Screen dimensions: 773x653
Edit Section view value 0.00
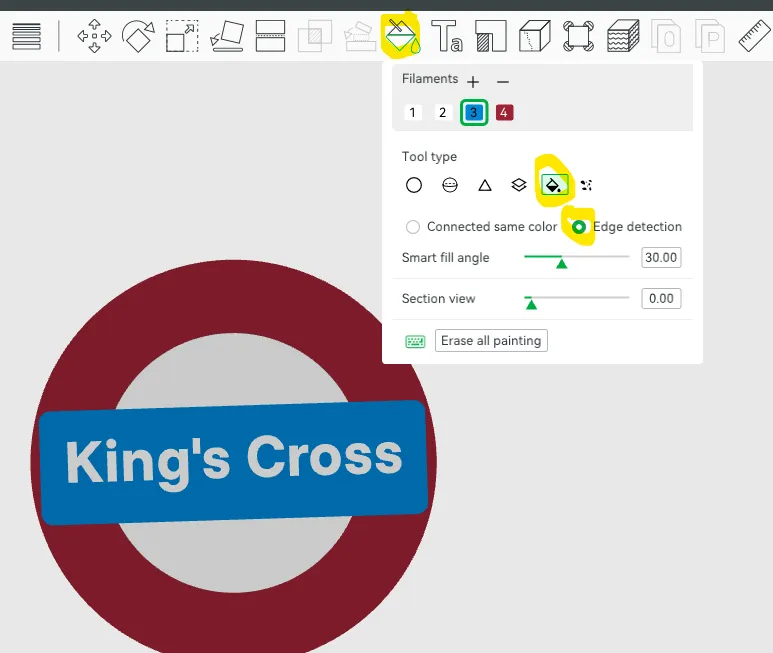pyautogui.click(x=661, y=298)
